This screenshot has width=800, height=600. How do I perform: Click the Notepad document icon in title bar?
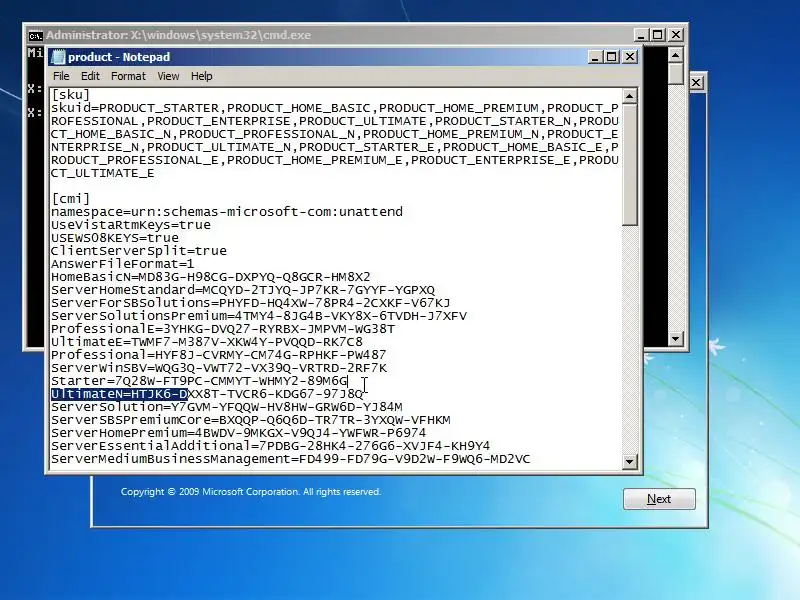pos(58,57)
